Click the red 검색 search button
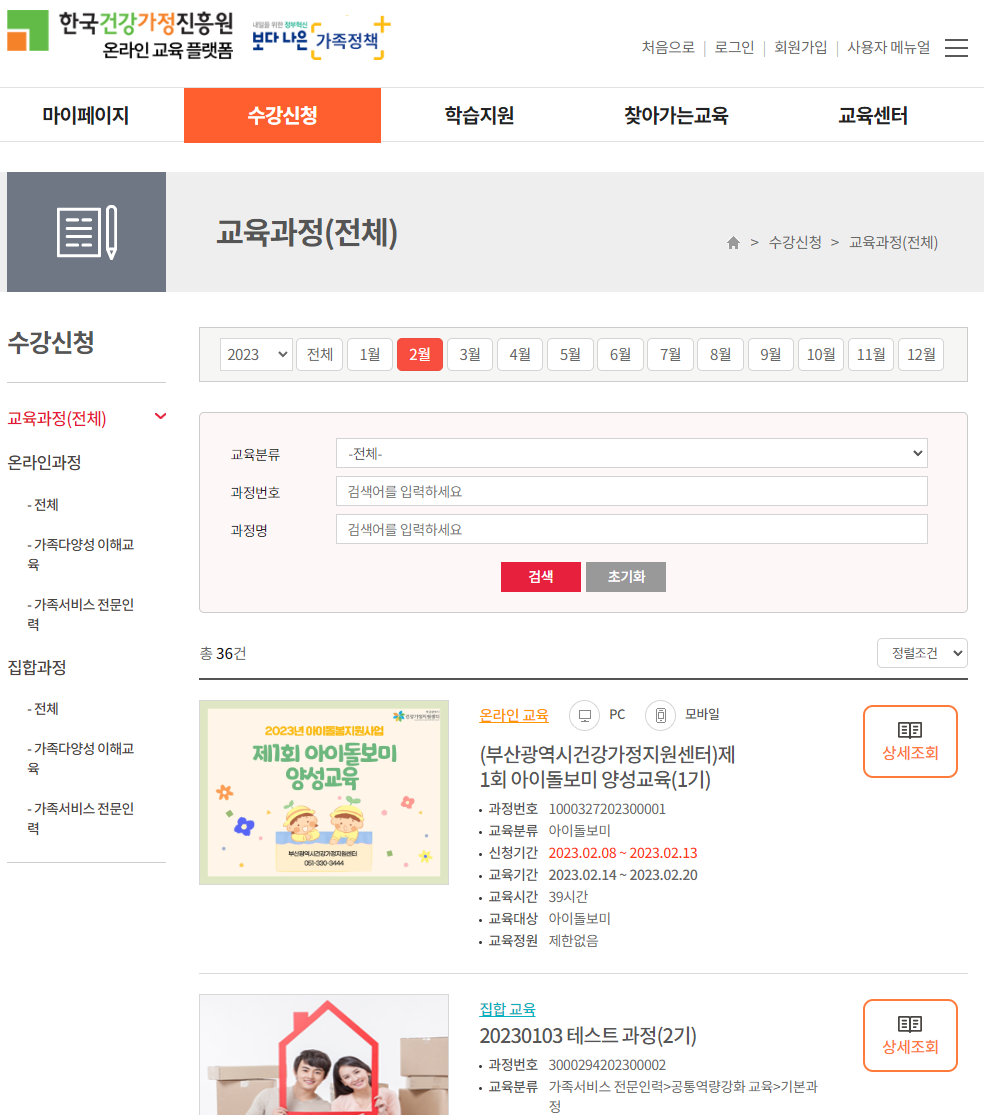Screen dimensions: 984x1115 [540, 577]
